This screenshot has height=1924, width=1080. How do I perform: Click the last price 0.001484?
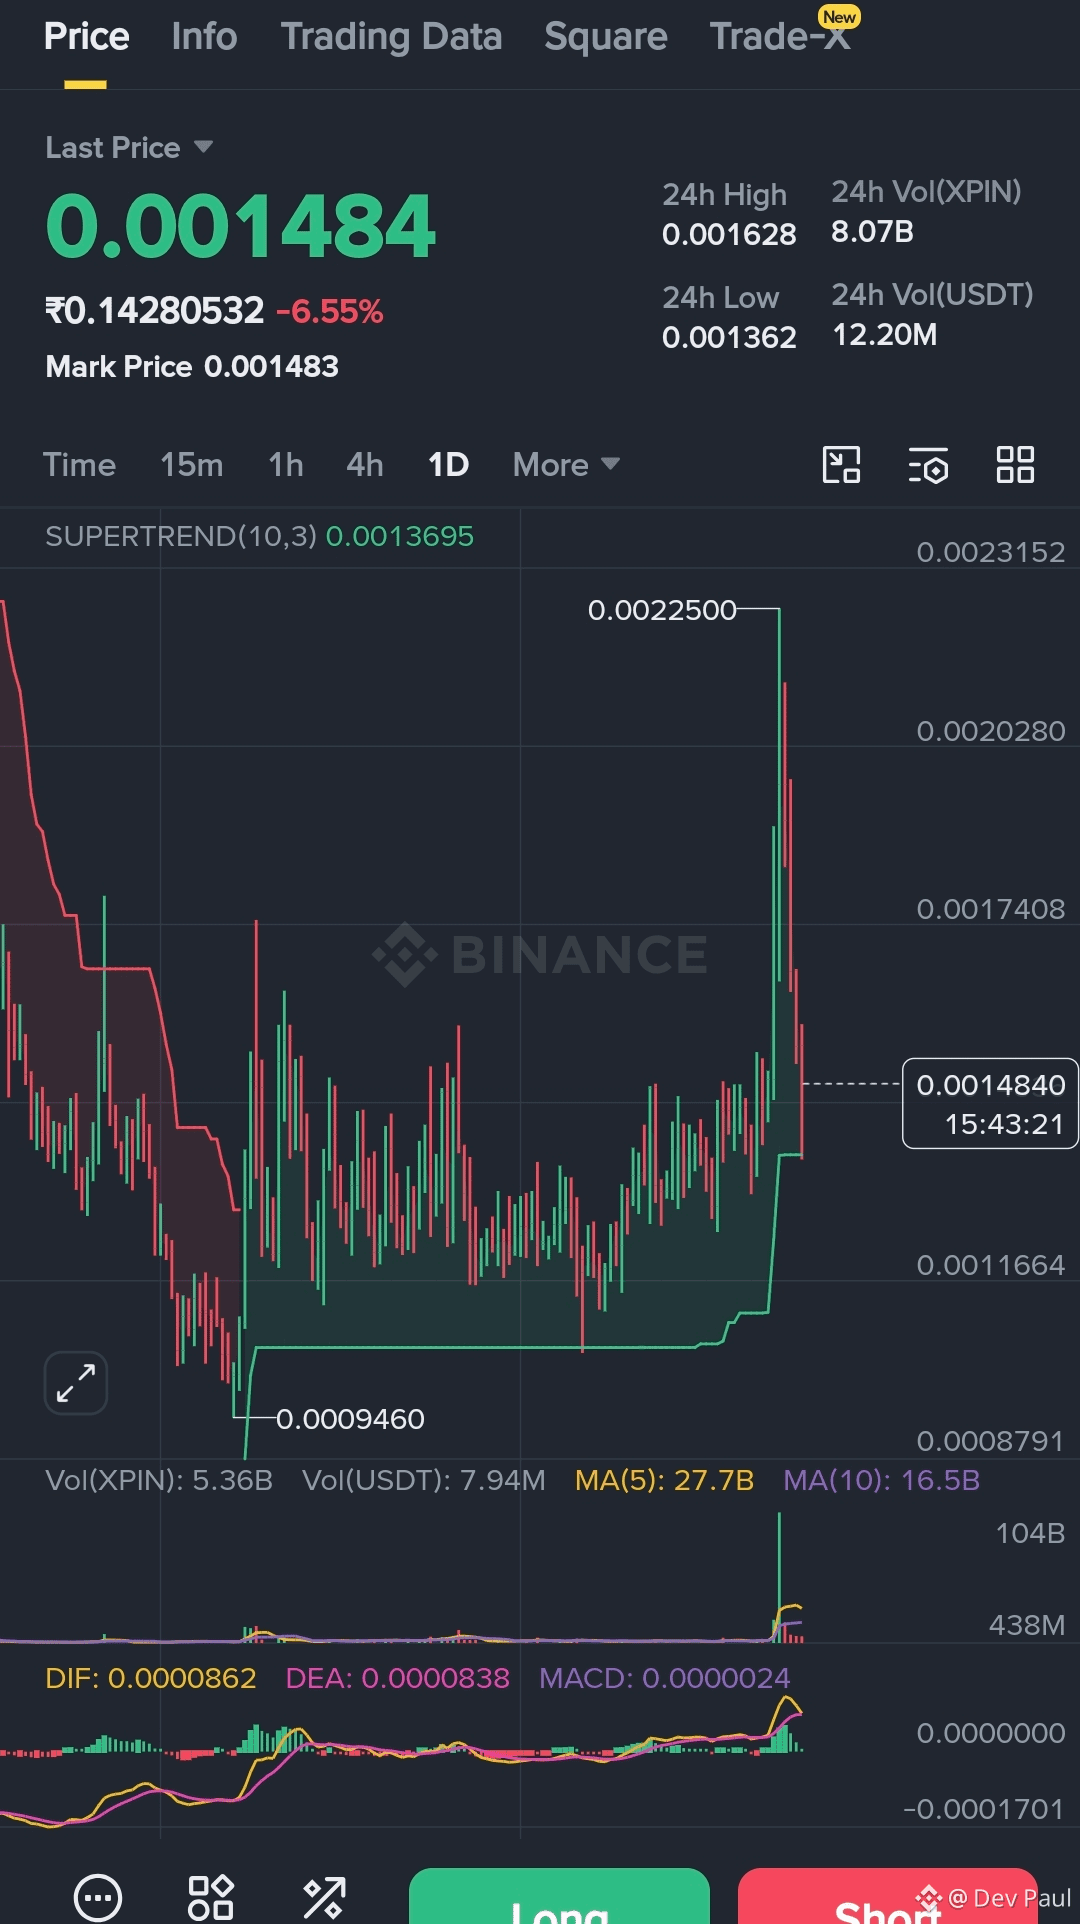240,226
